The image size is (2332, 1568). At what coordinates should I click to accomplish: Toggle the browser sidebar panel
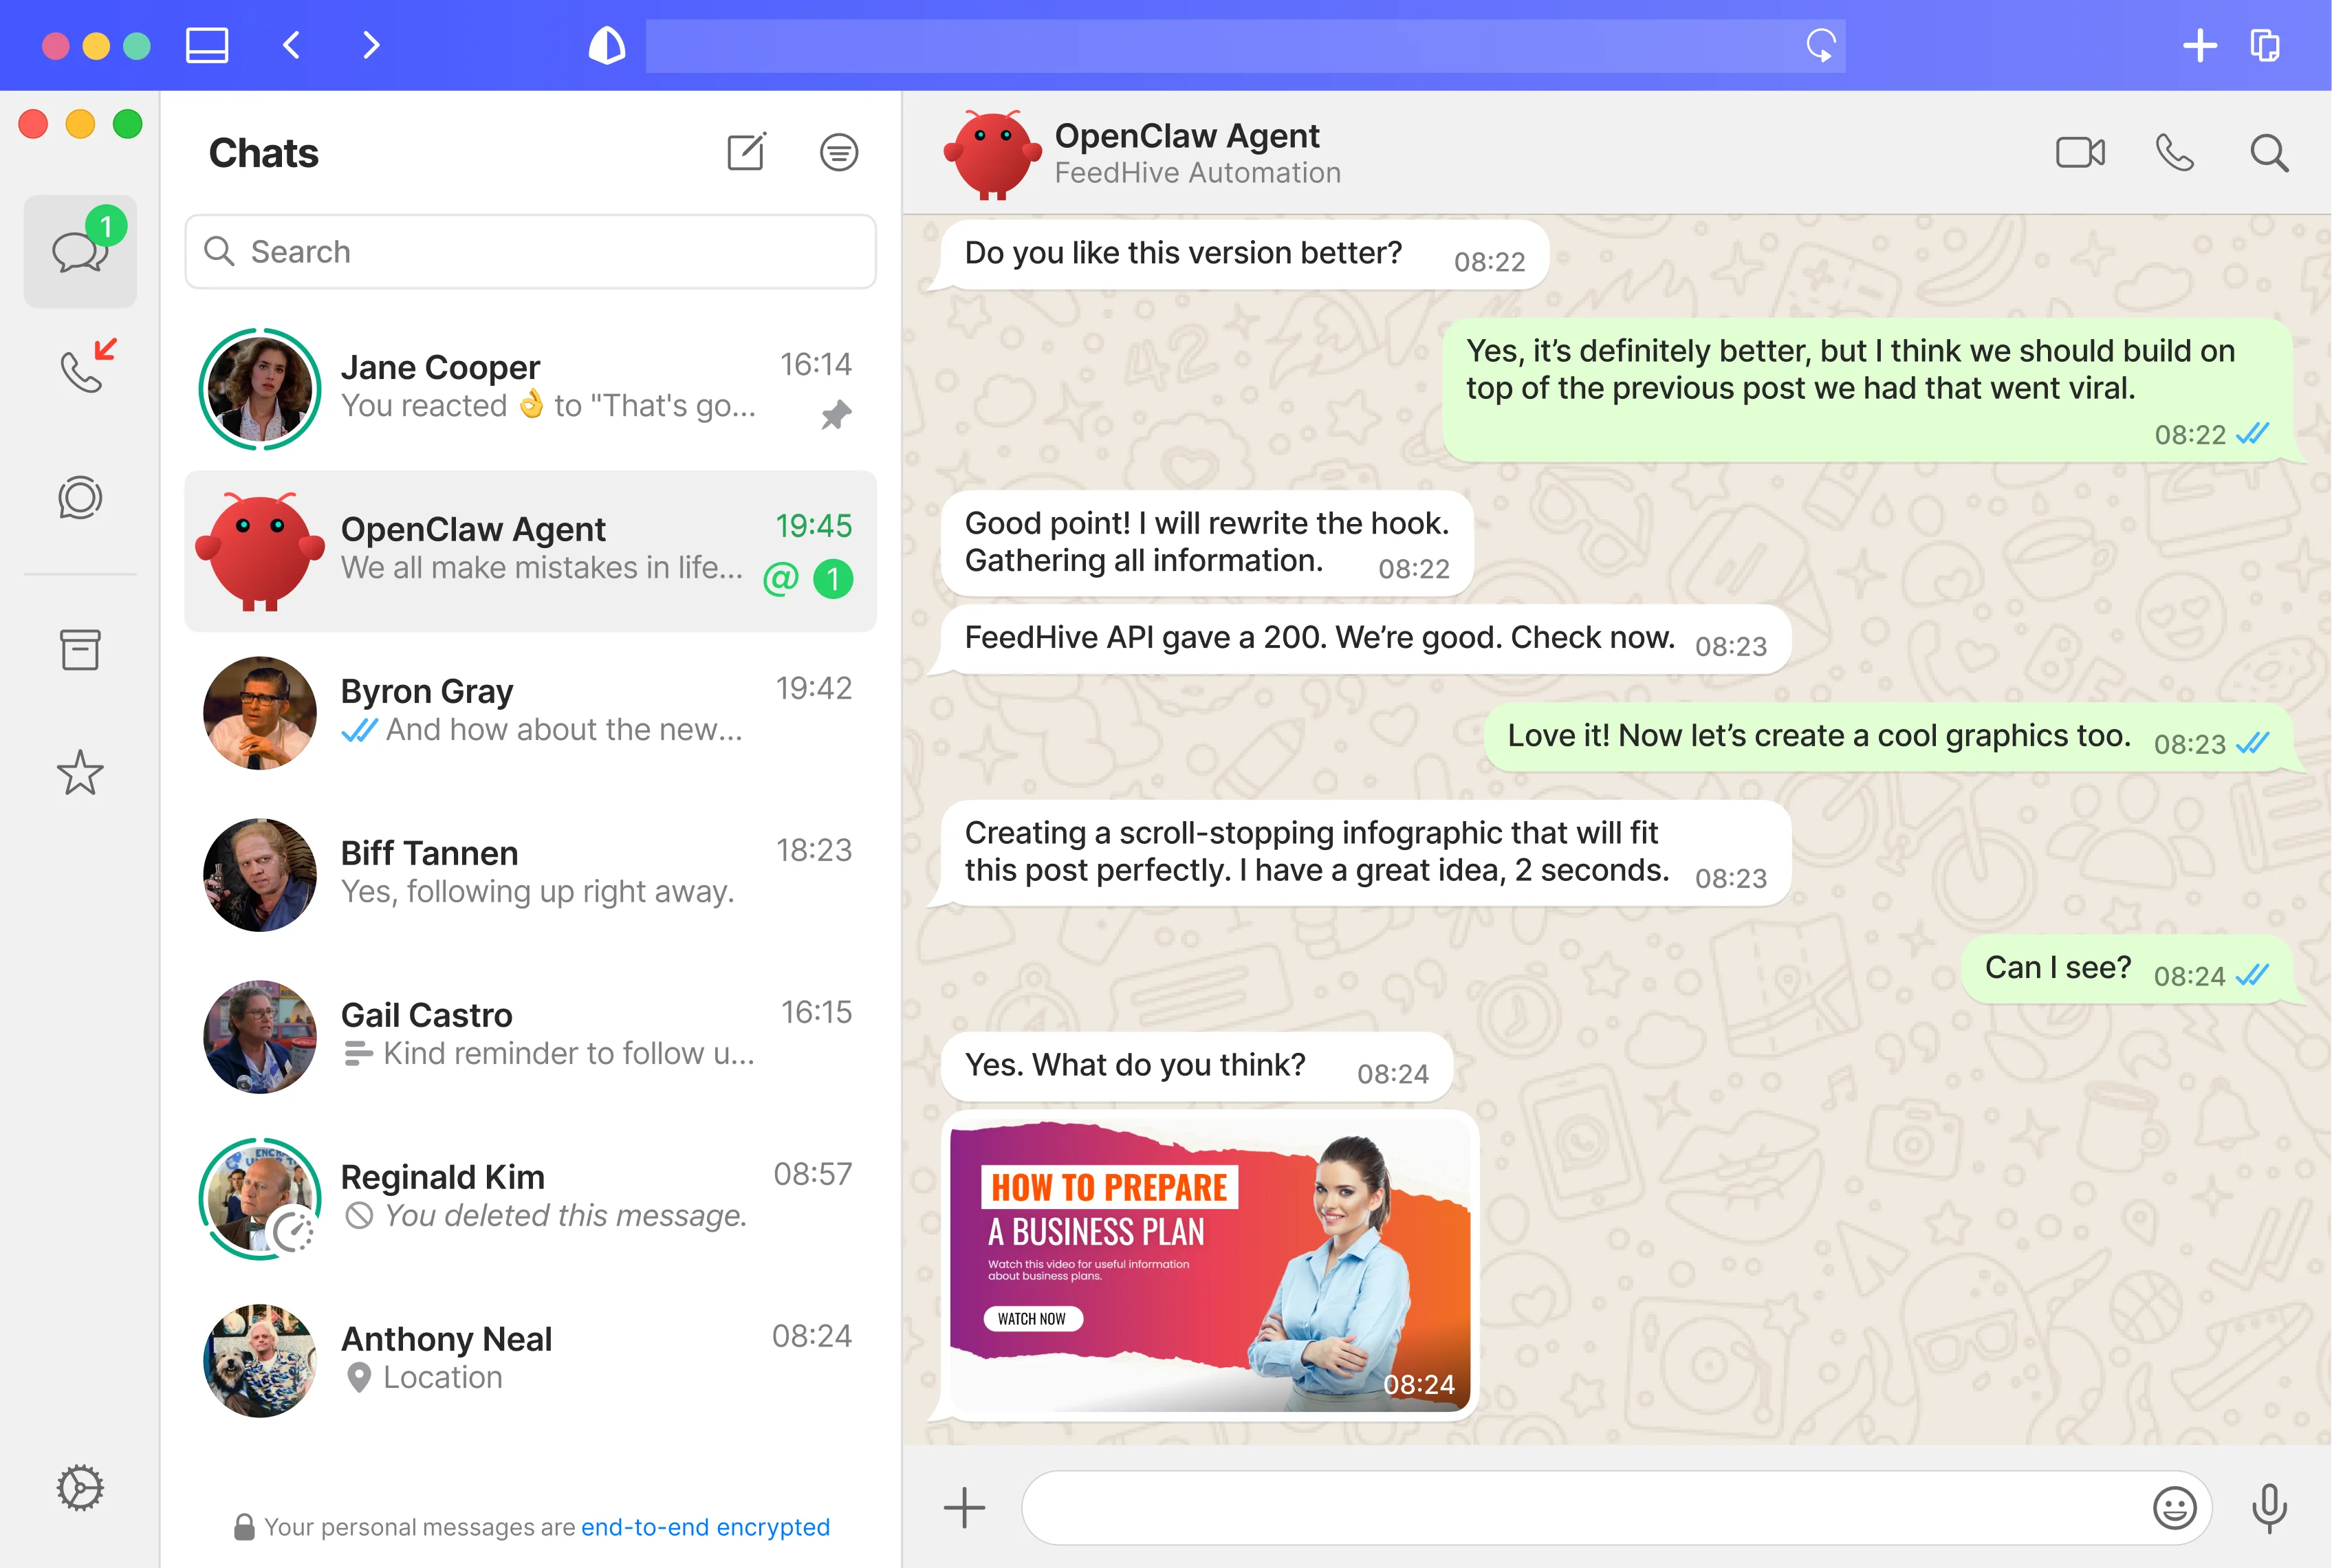pos(207,45)
